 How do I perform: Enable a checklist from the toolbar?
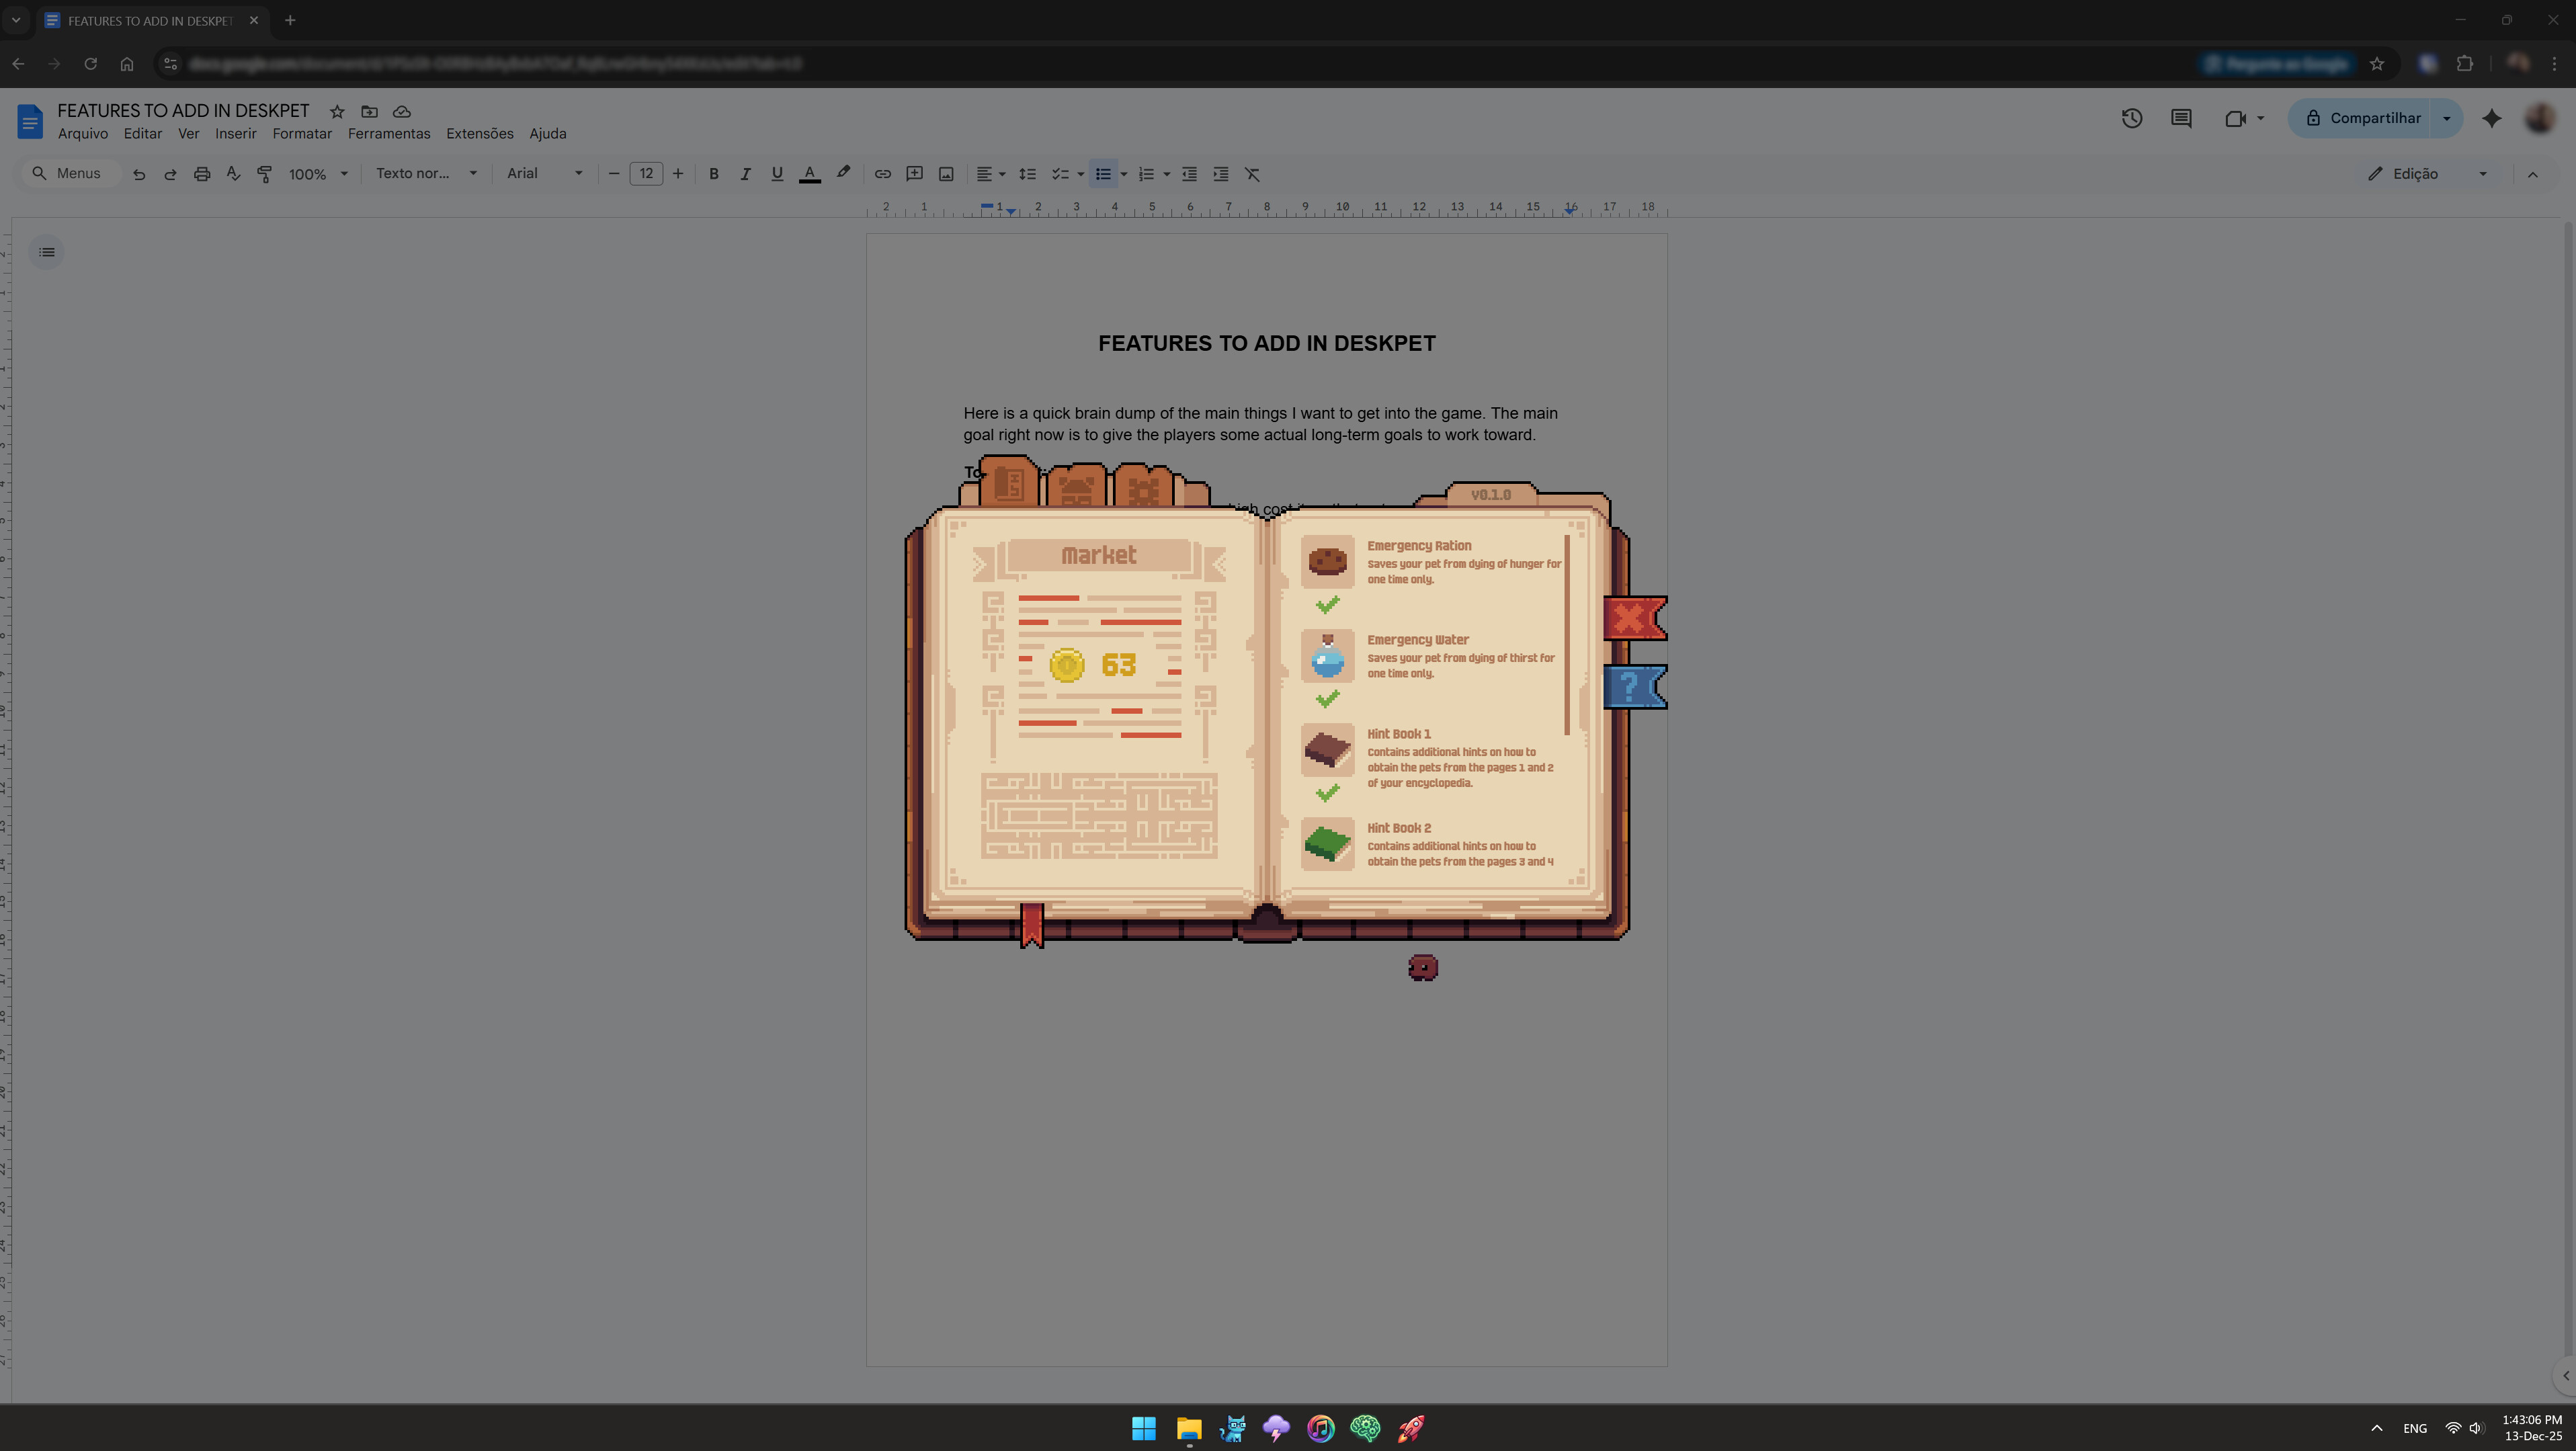(1061, 173)
